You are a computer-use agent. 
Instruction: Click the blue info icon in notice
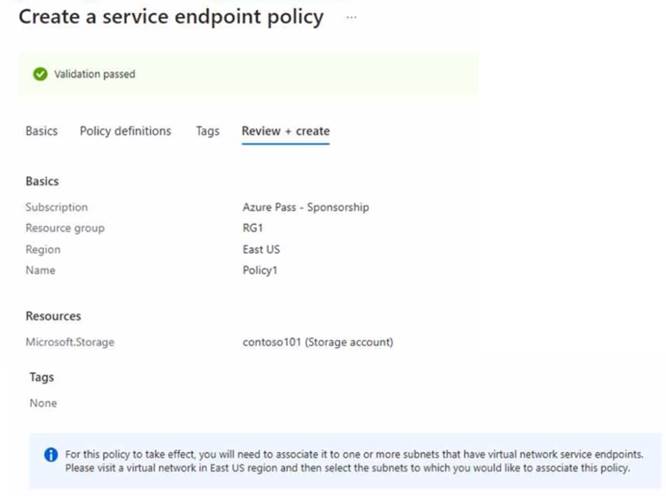51,455
